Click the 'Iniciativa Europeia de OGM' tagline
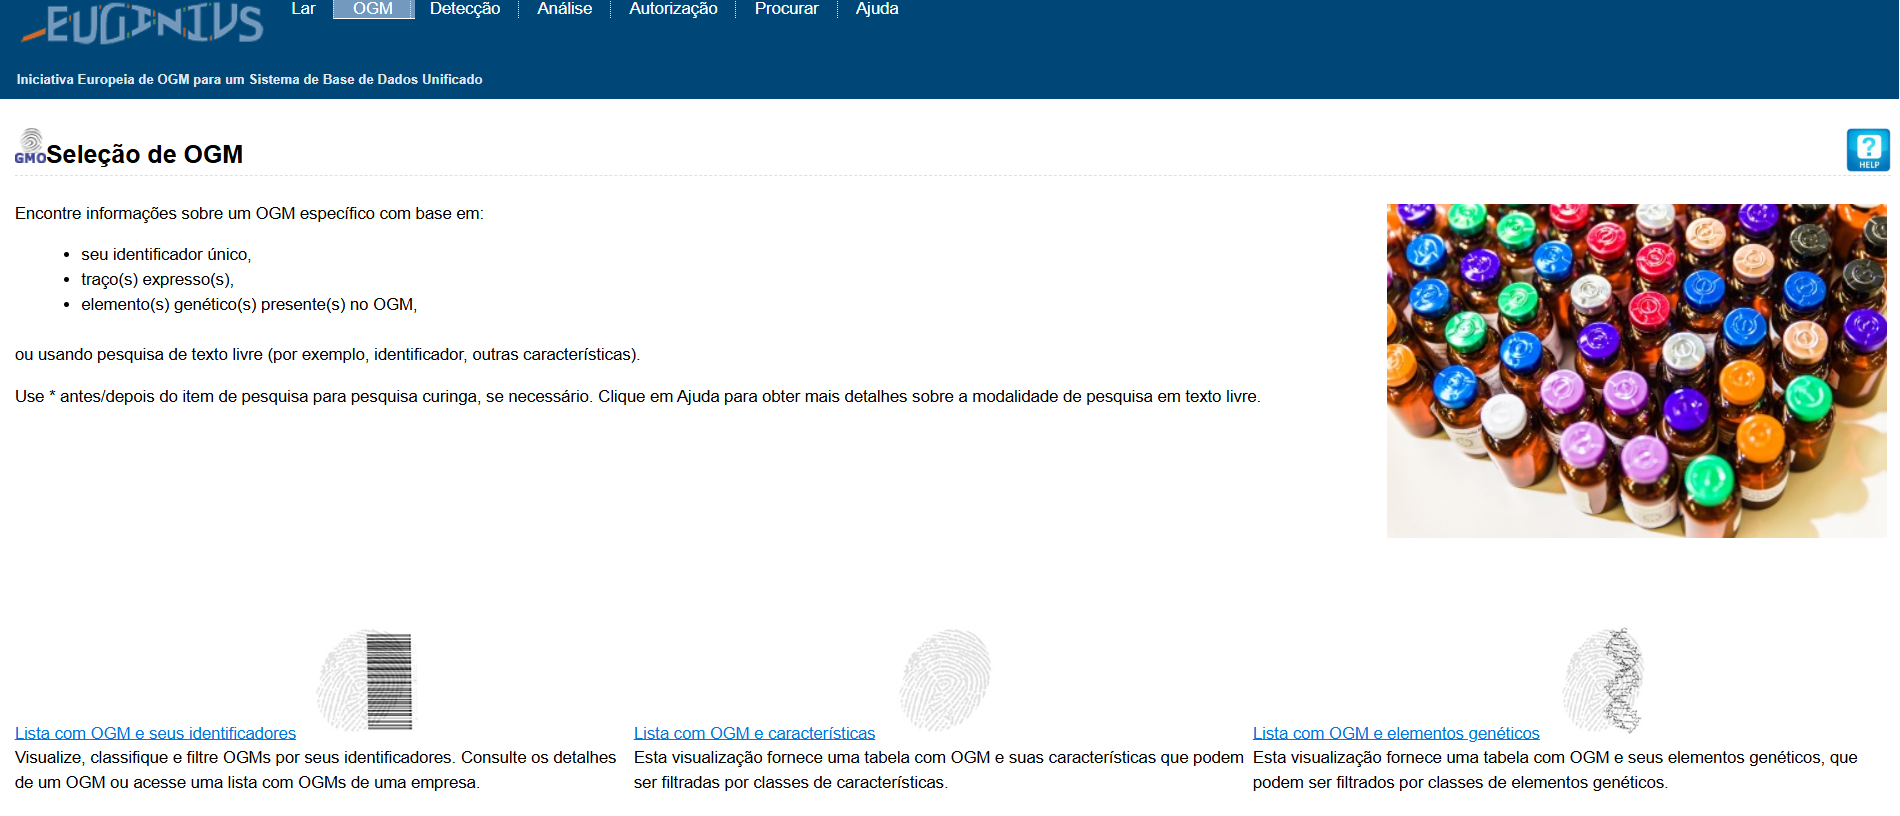 click(249, 79)
